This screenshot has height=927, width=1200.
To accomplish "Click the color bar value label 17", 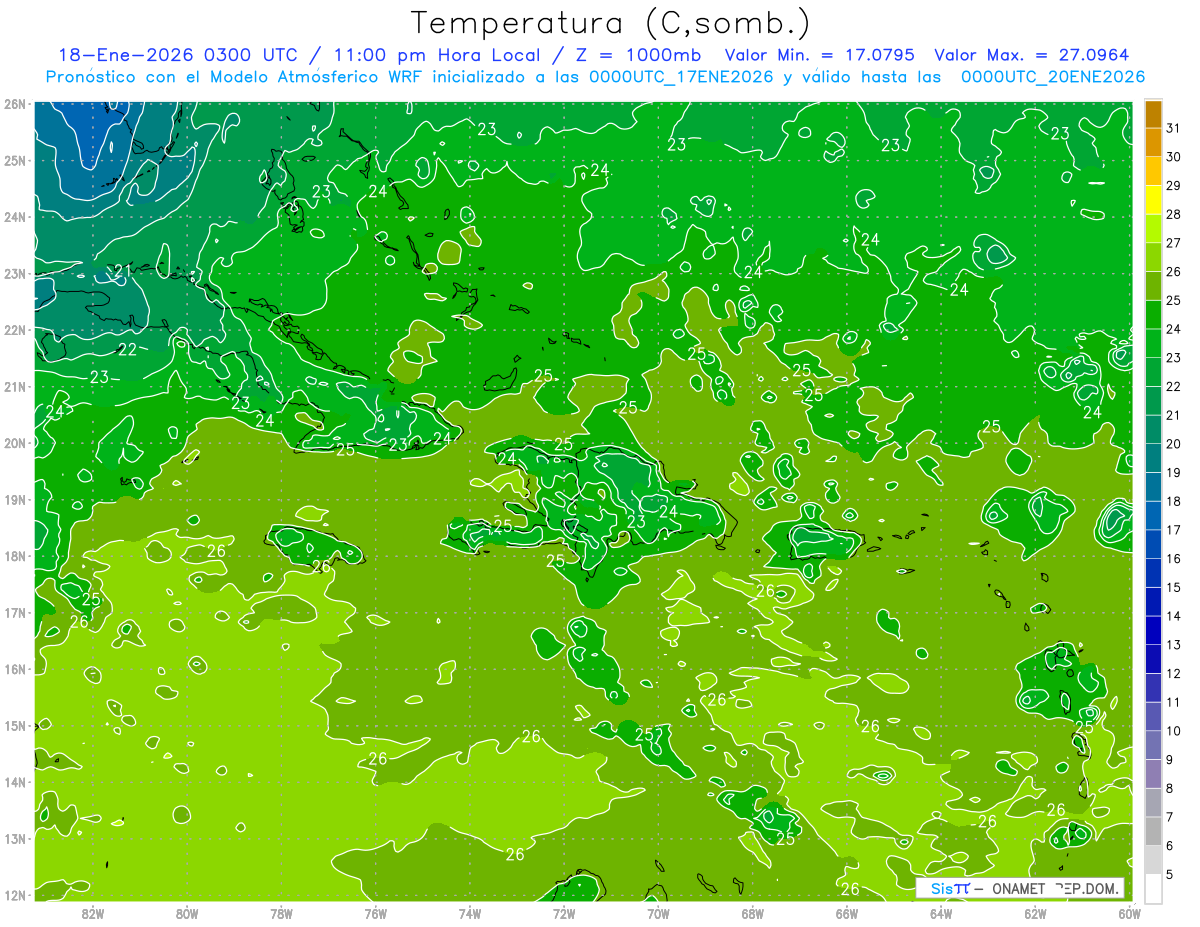I will tap(1173, 530).
